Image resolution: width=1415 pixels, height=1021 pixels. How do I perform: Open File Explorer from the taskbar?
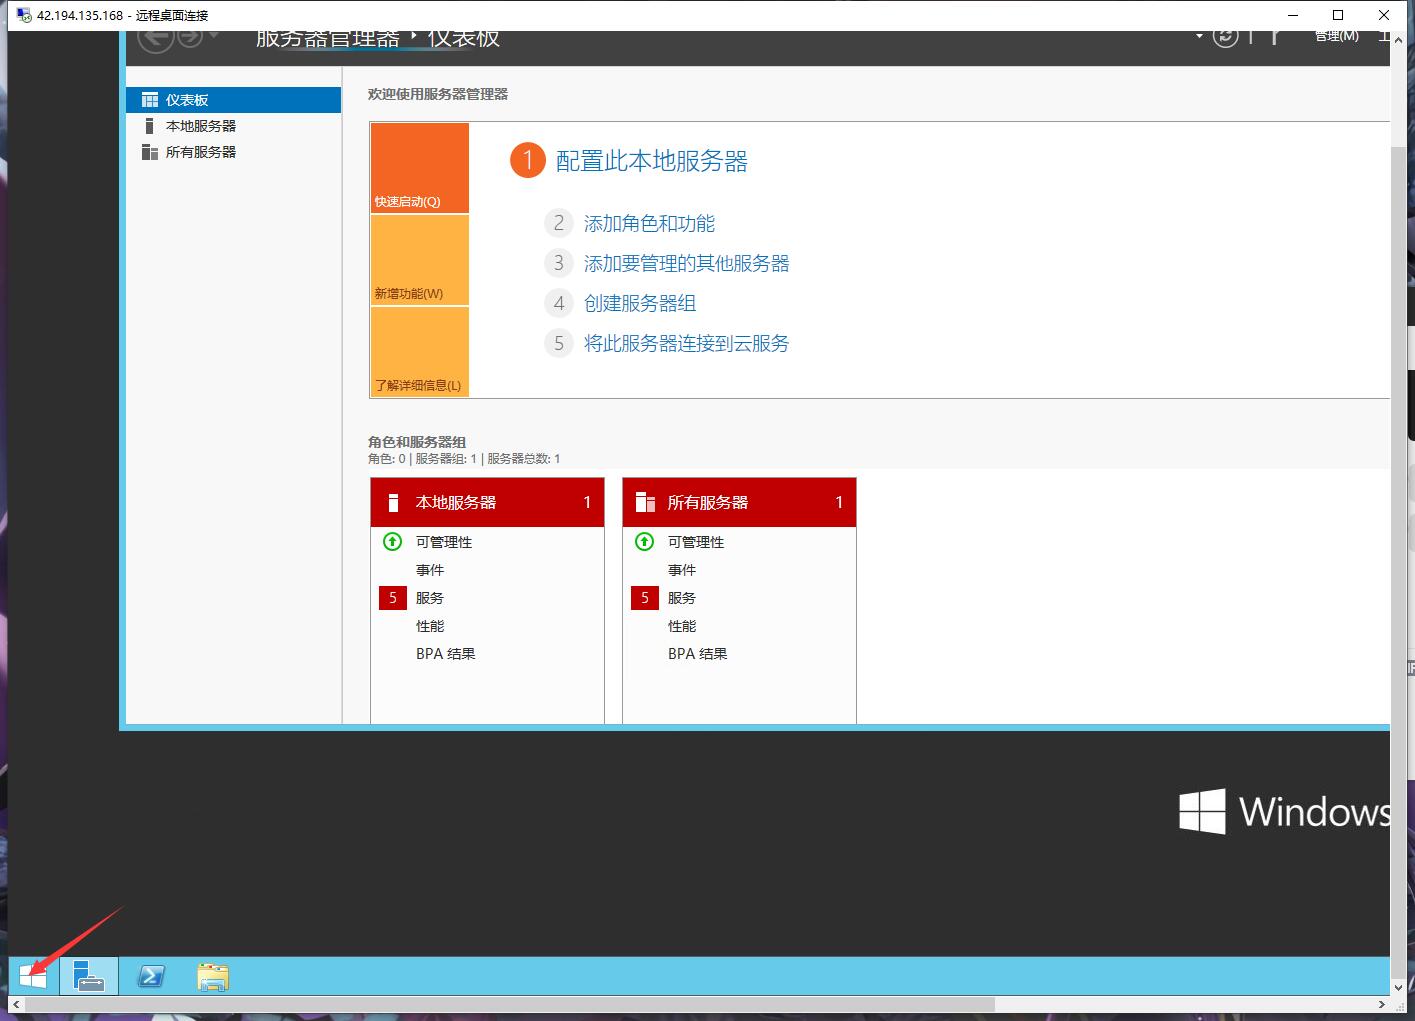click(x=211, y=975)
